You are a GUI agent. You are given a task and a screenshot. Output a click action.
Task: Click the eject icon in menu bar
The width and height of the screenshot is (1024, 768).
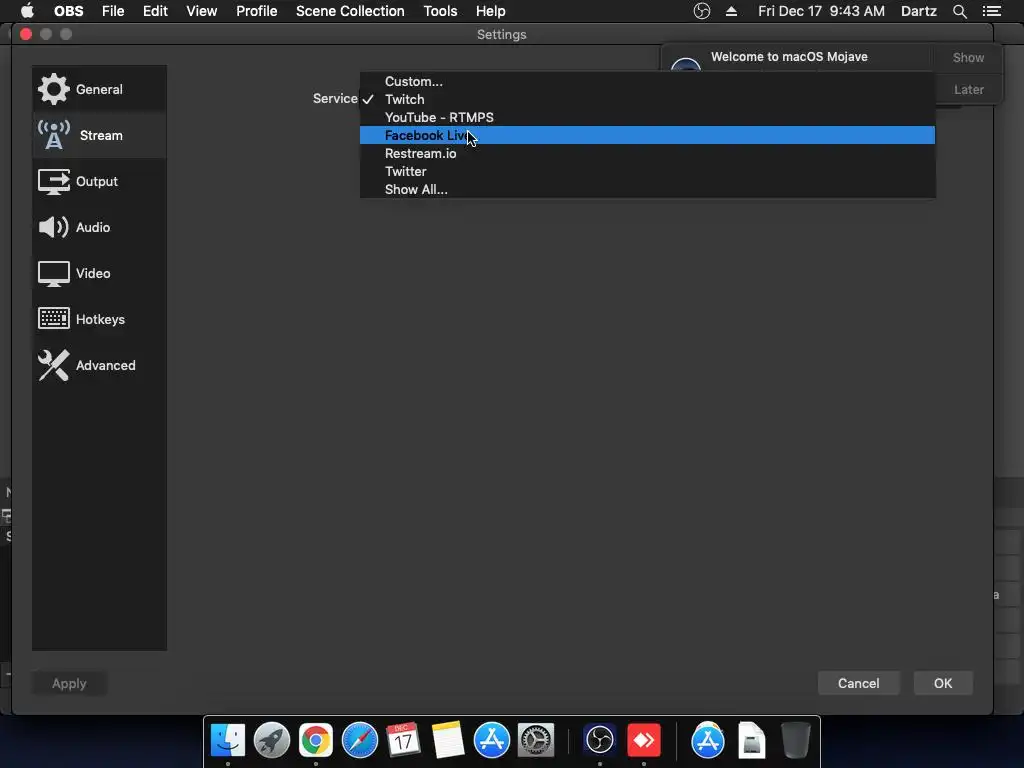click(731, 11)
